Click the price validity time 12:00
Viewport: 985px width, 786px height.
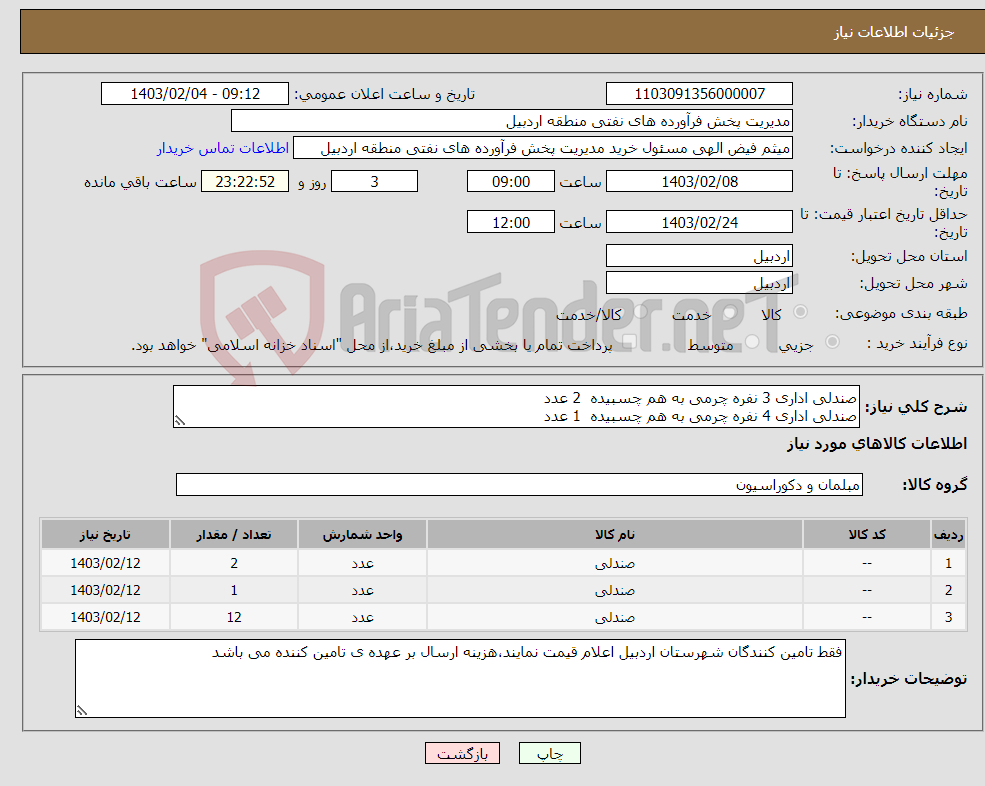click(511, 222)
